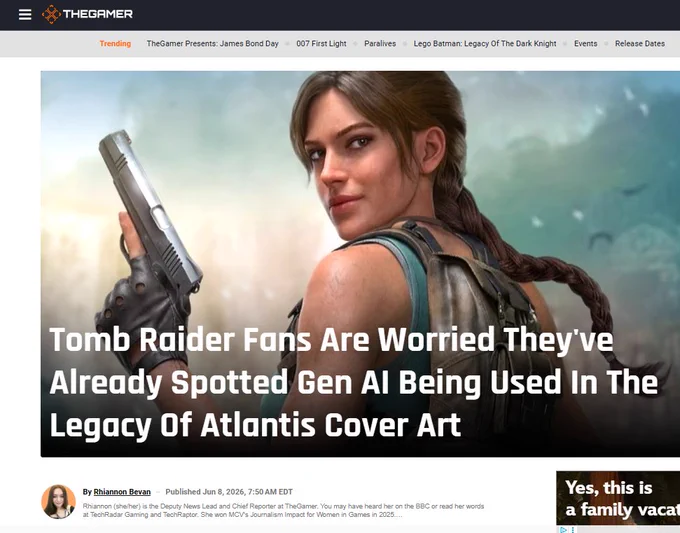Image resolution: width=680 pixels, height=533 pixels.
Task: Open Lego Batman: Legacy Of The Dark Knight
Action: [x=485, y=43]
